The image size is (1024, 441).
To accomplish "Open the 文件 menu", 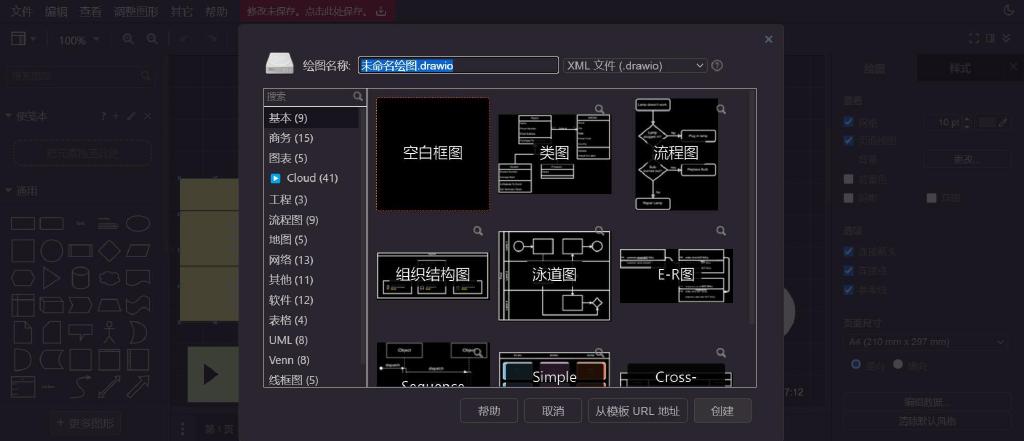I will click(x=21, y=11).
